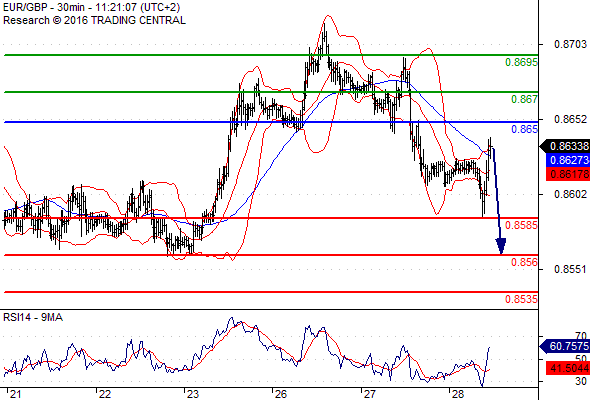Click the date label 26 on the time axis
The width and height of the screenshot is (590, 400).
281,394
